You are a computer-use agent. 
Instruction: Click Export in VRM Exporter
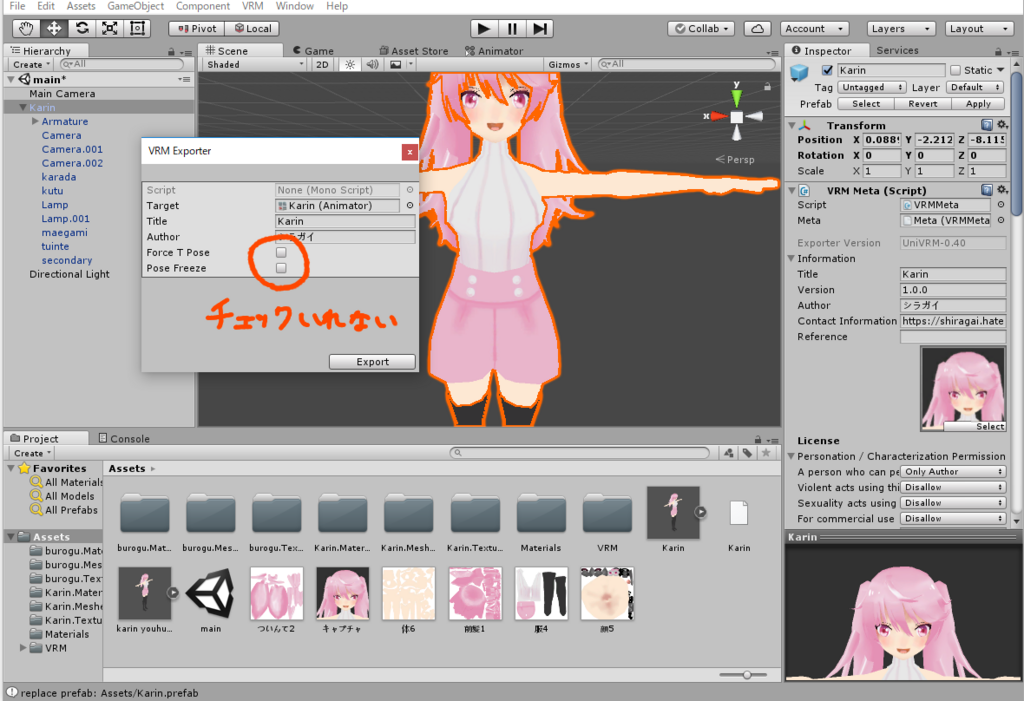pos(372,362)
